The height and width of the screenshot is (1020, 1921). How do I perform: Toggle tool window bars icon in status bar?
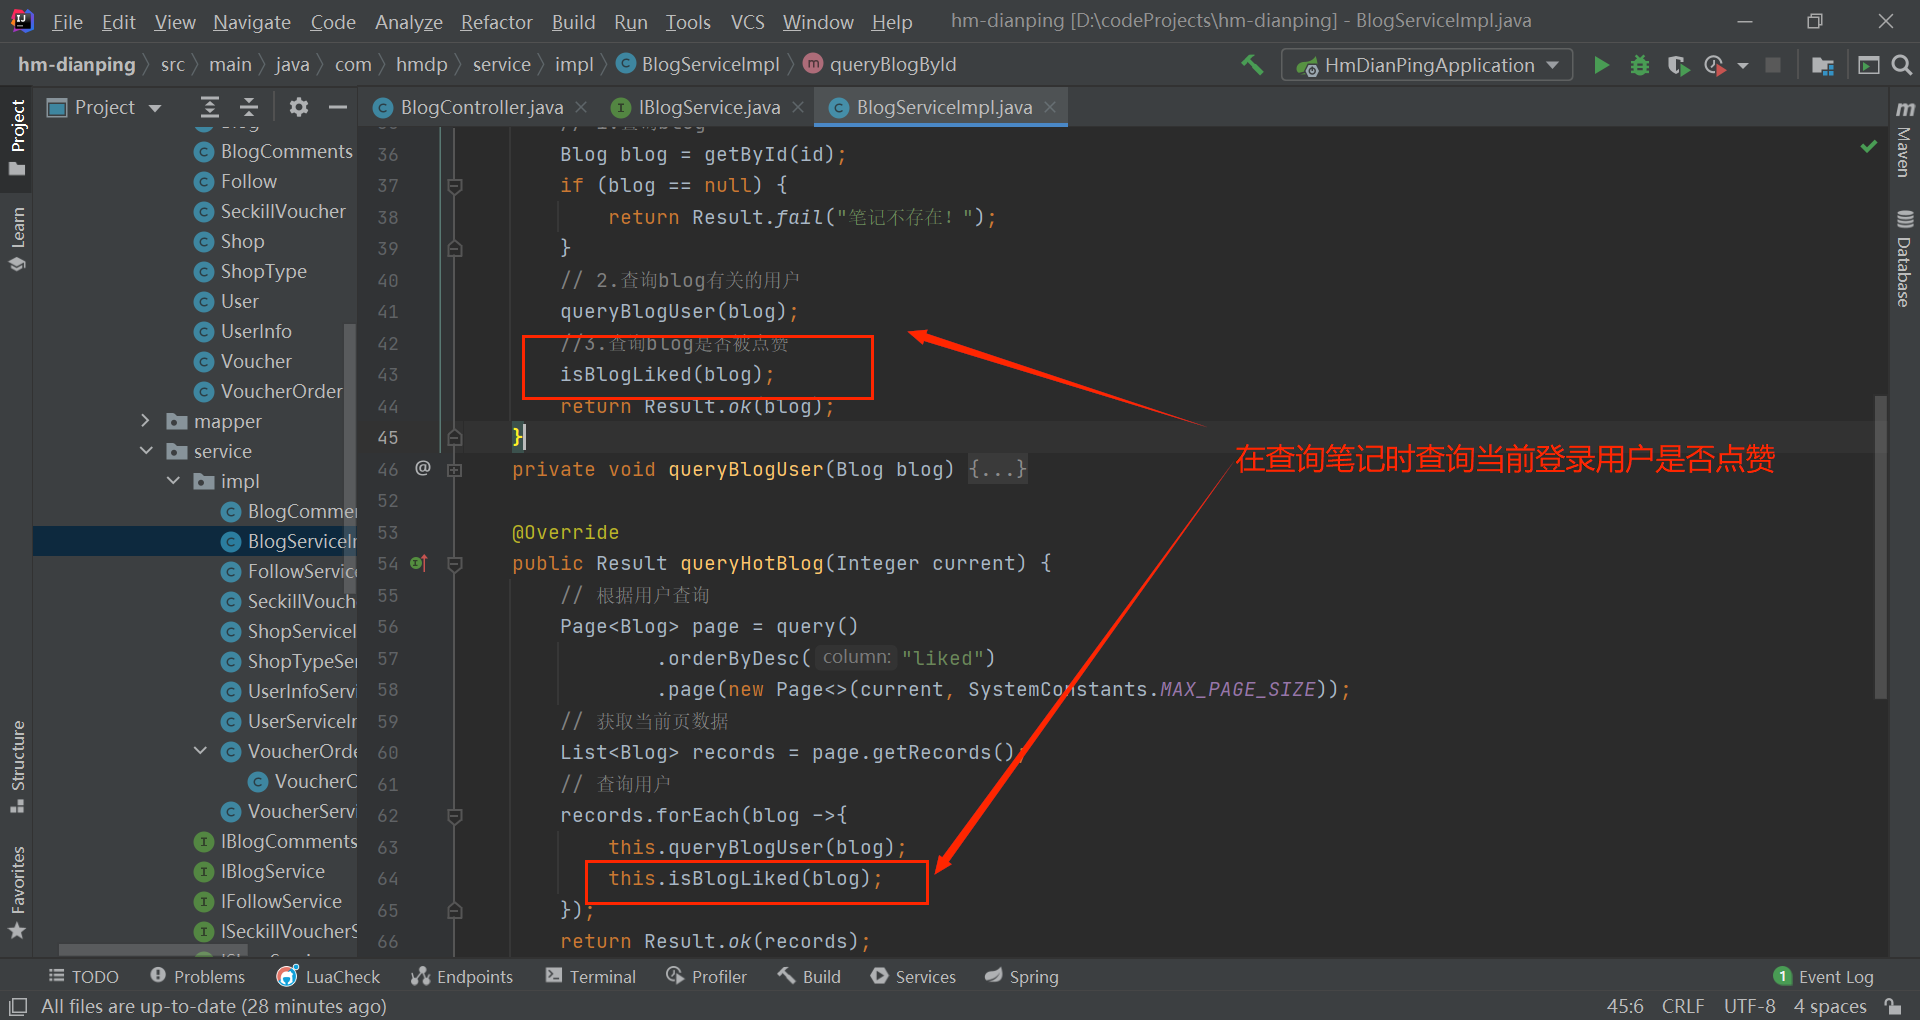(x=17, y=1006)
